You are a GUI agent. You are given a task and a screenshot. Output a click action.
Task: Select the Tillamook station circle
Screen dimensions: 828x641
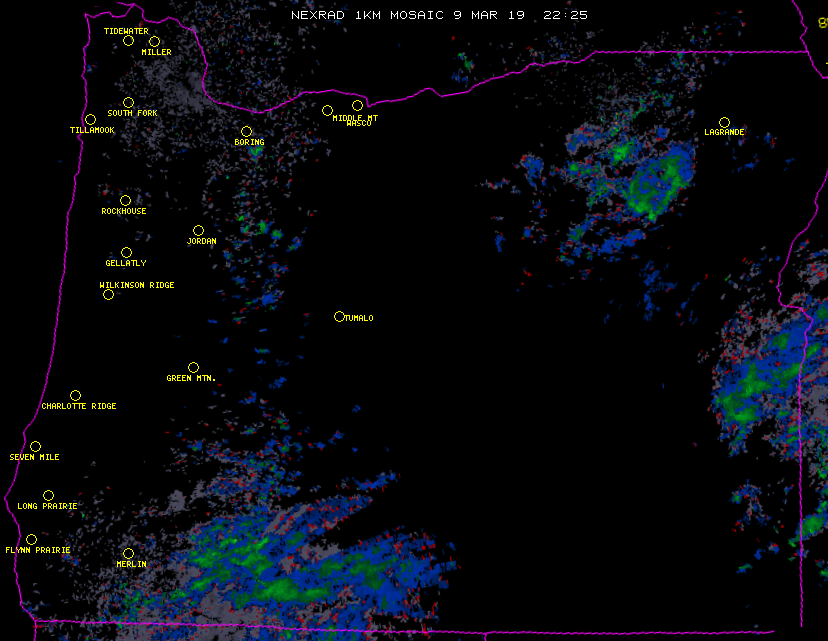click(90, 120)
